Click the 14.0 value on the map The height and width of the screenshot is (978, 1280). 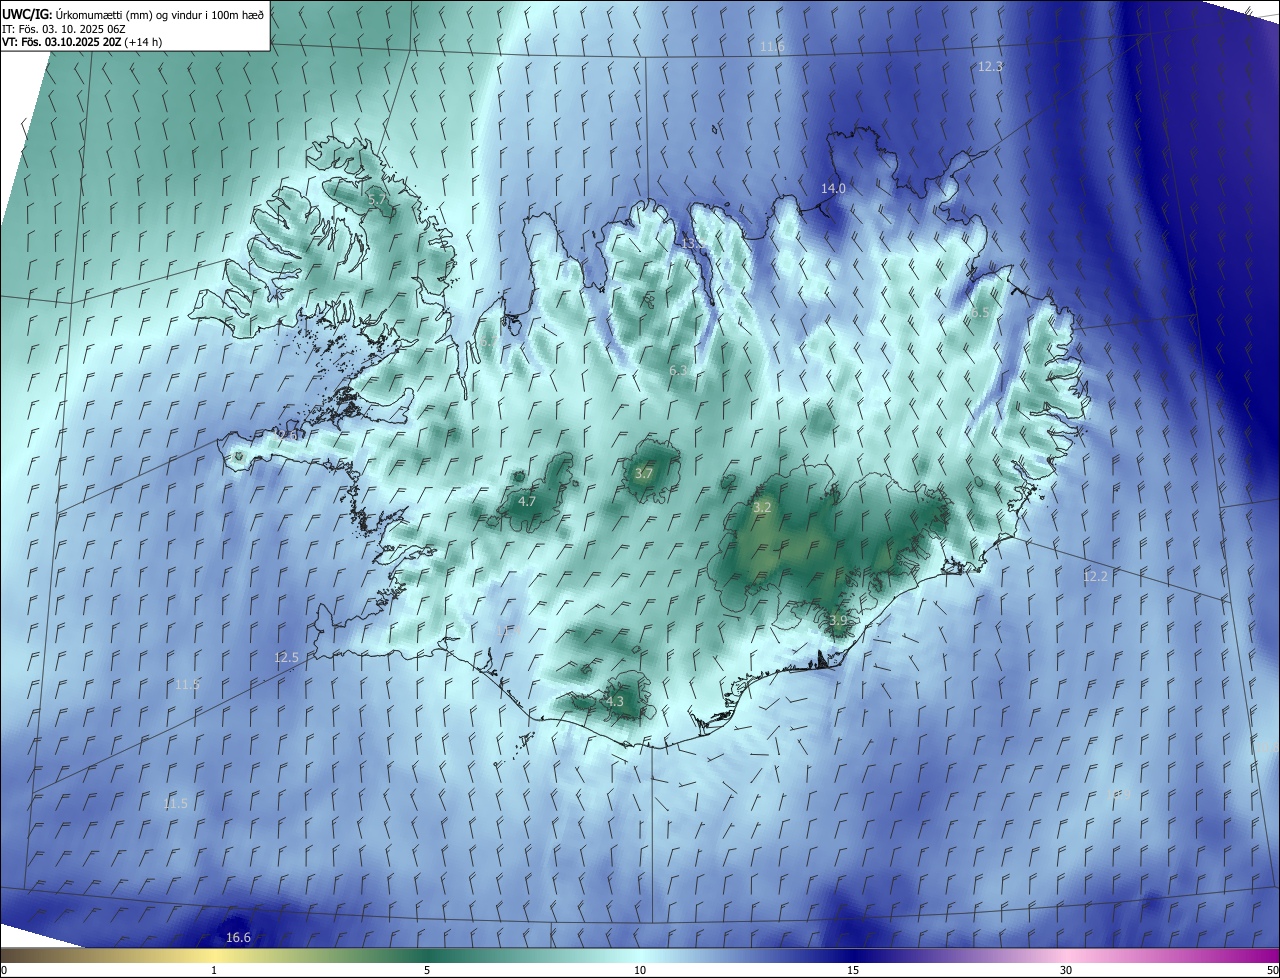point(833,188)
